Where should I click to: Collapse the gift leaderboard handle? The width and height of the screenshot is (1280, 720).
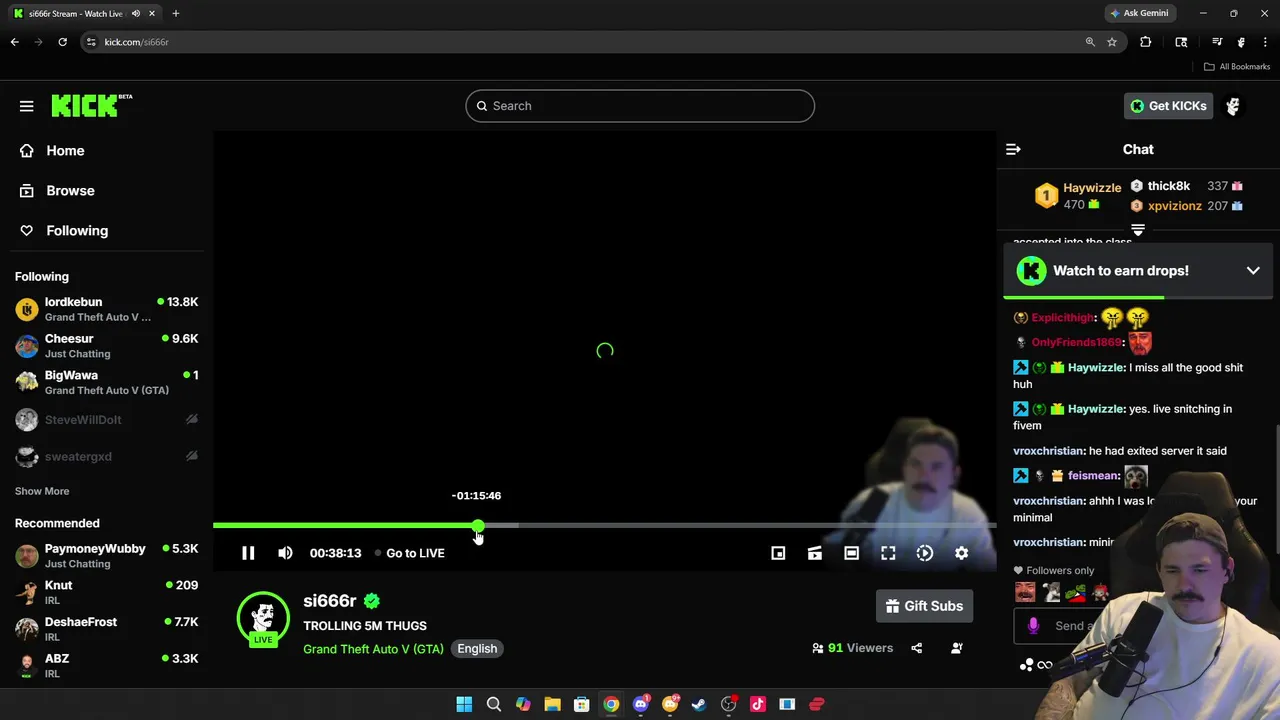click(x=1138, y=230)
